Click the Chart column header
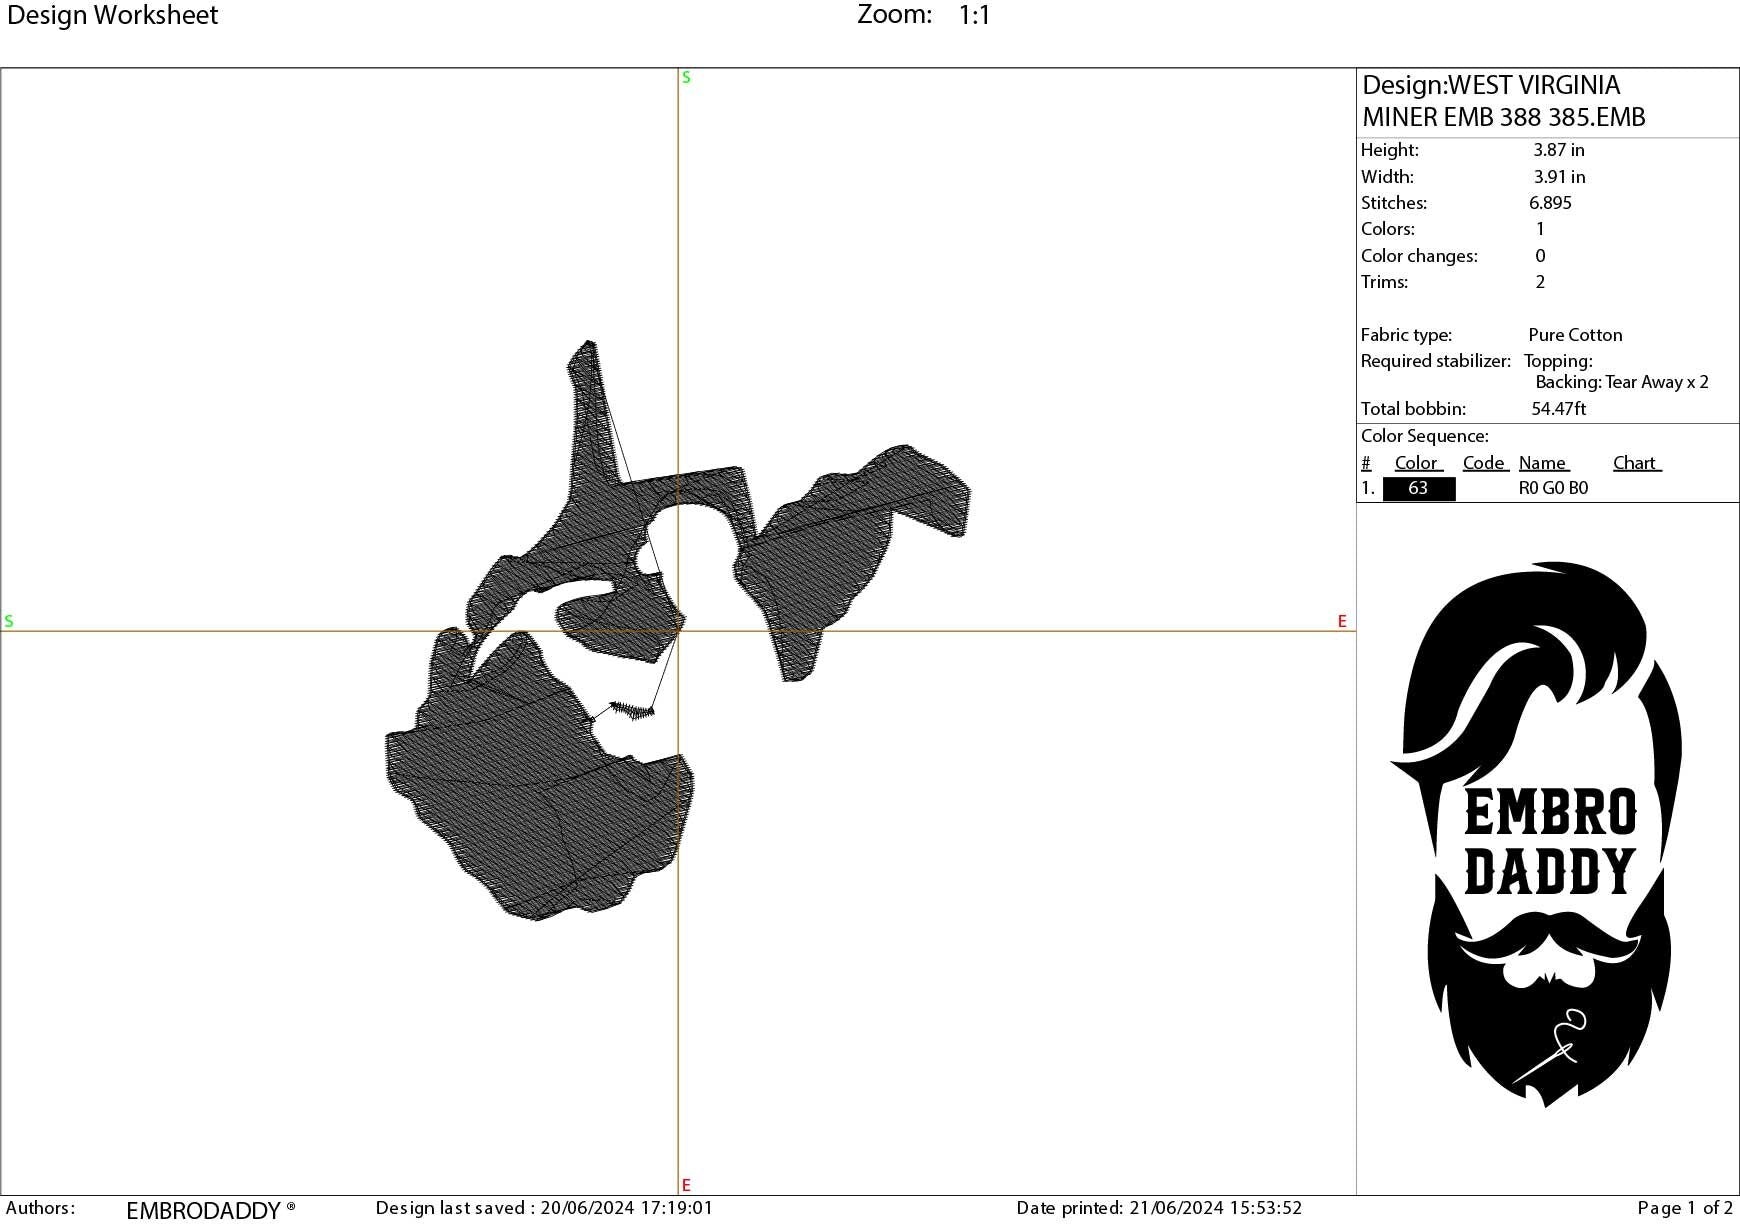This screenshot has height=1225, width=1740. click(x=1635, y=463)
